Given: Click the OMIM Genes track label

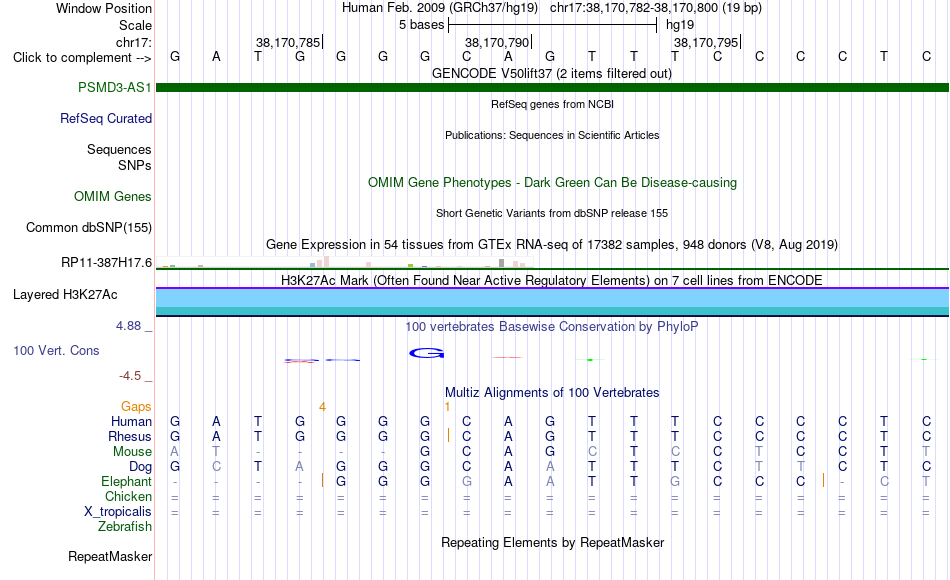Looking at the screenshot, I should click(x=112, y=196).
